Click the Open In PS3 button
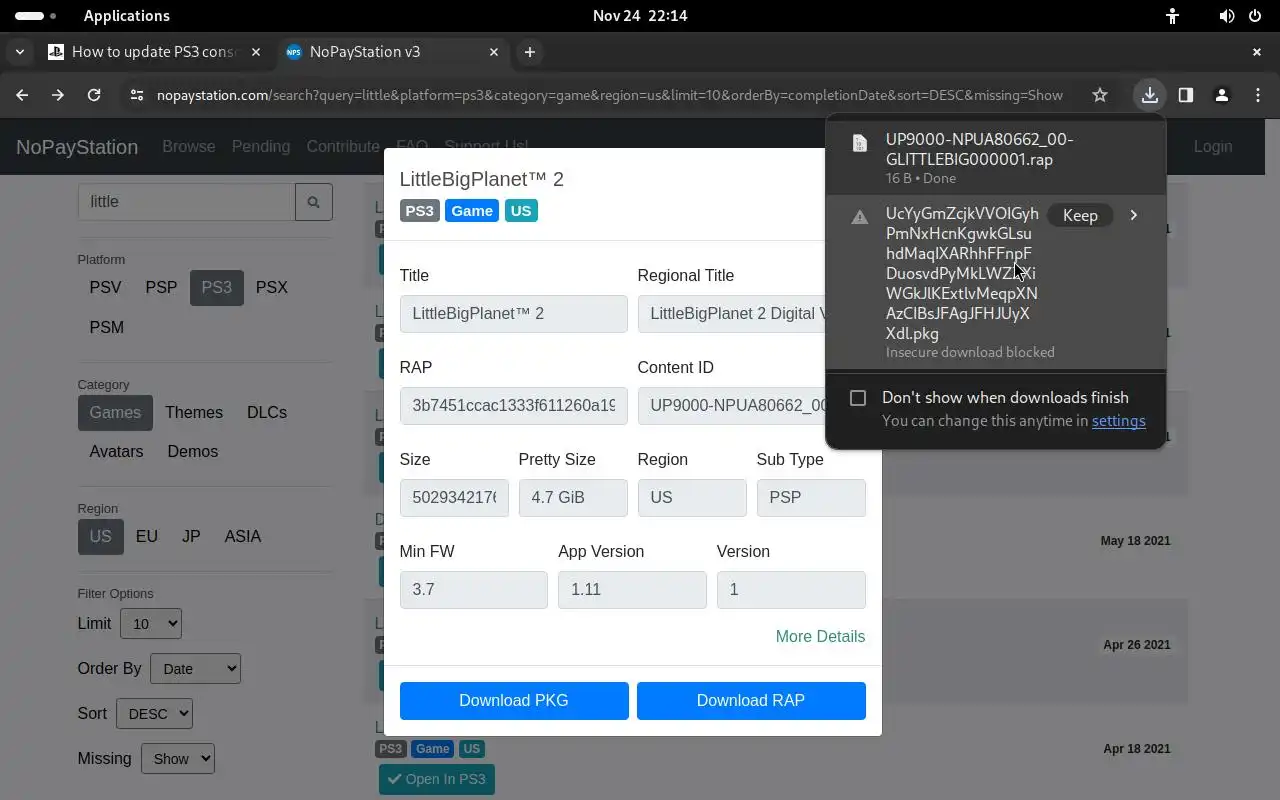The width and height of the screenshot is (1280, 800). tap(437, 779)
